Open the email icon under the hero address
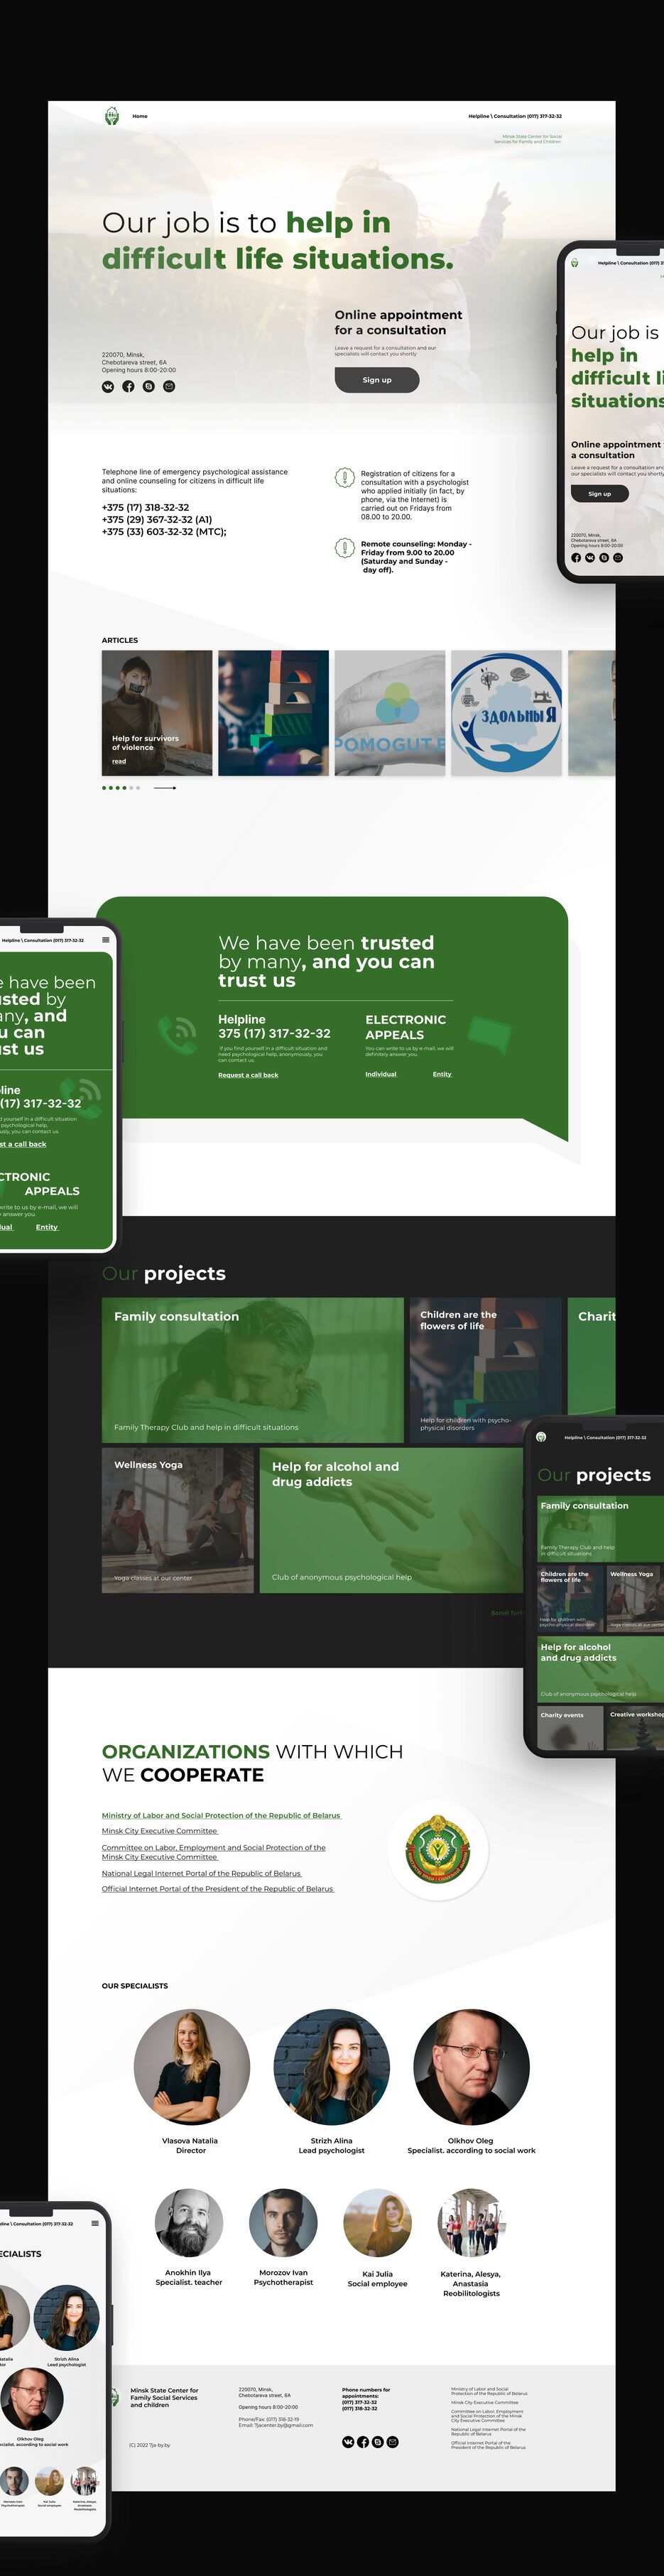Screen dimensions: 664x2576 (169, 386)
